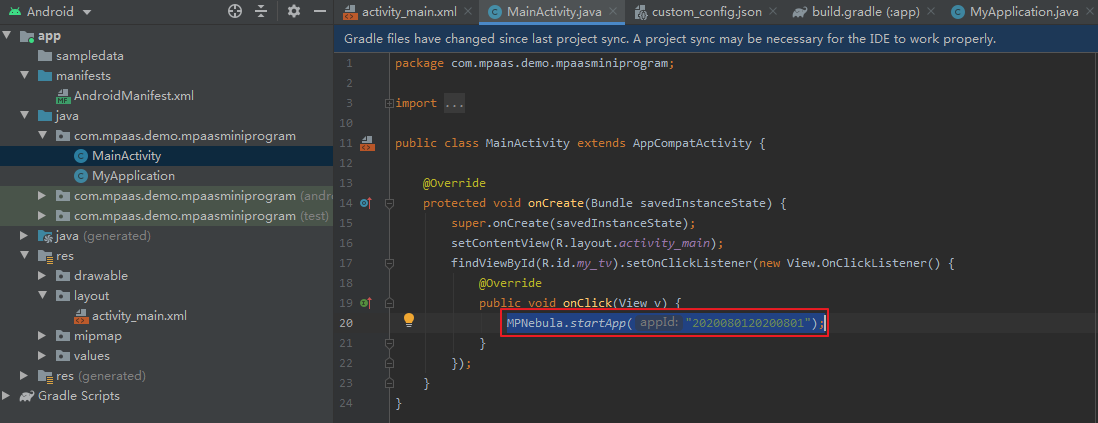Viewport: 1098px width, 423px height.
Task: Open activity_main.xml in layout folder
Action: tap(139, 316)
